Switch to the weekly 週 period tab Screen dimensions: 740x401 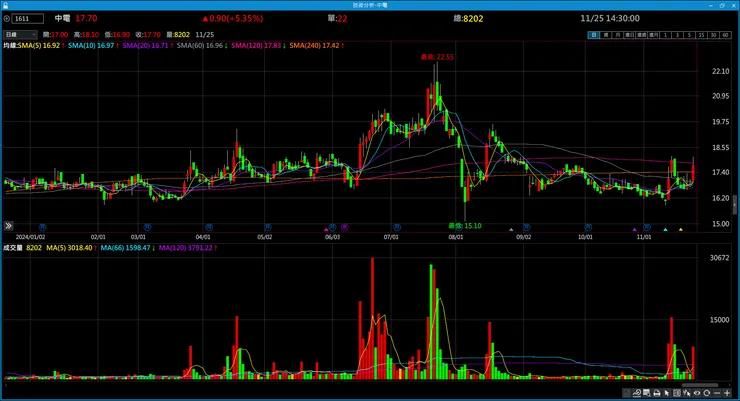pyautogui.click(x=605, y=35)
